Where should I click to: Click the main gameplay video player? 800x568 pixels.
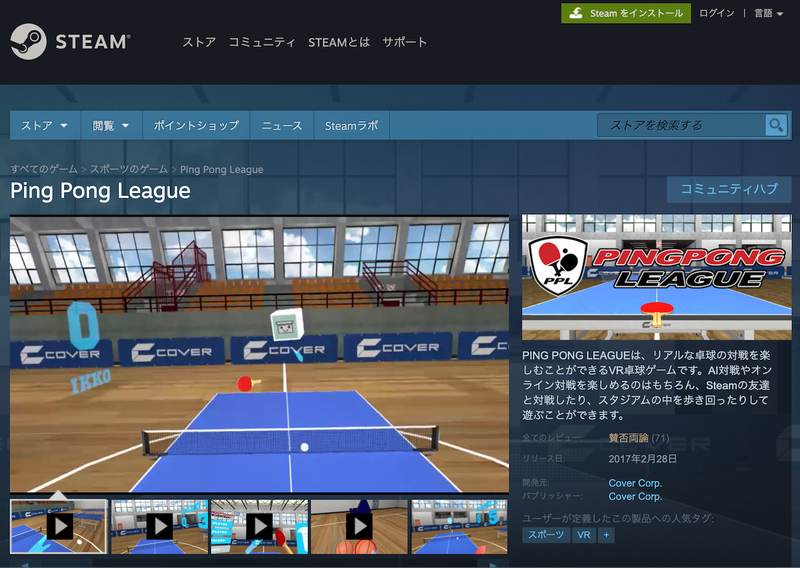259,354
